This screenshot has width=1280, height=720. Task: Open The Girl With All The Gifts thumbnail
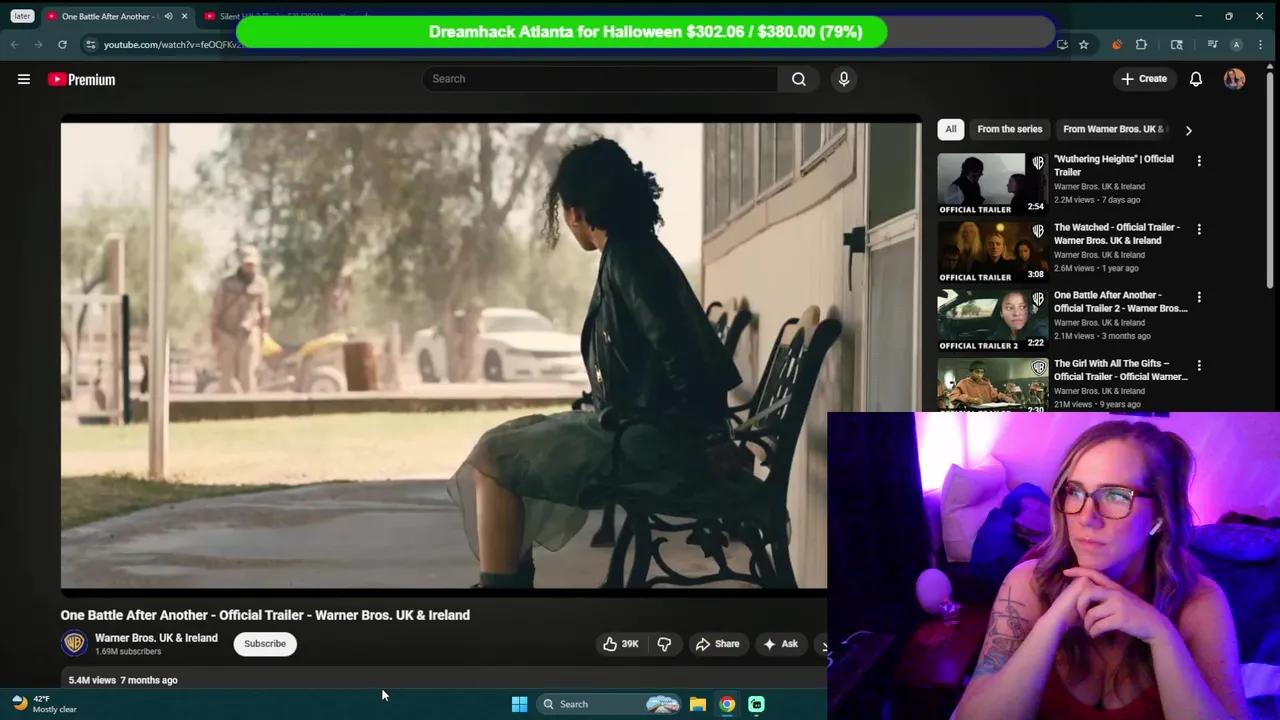(x=993, y=385)
